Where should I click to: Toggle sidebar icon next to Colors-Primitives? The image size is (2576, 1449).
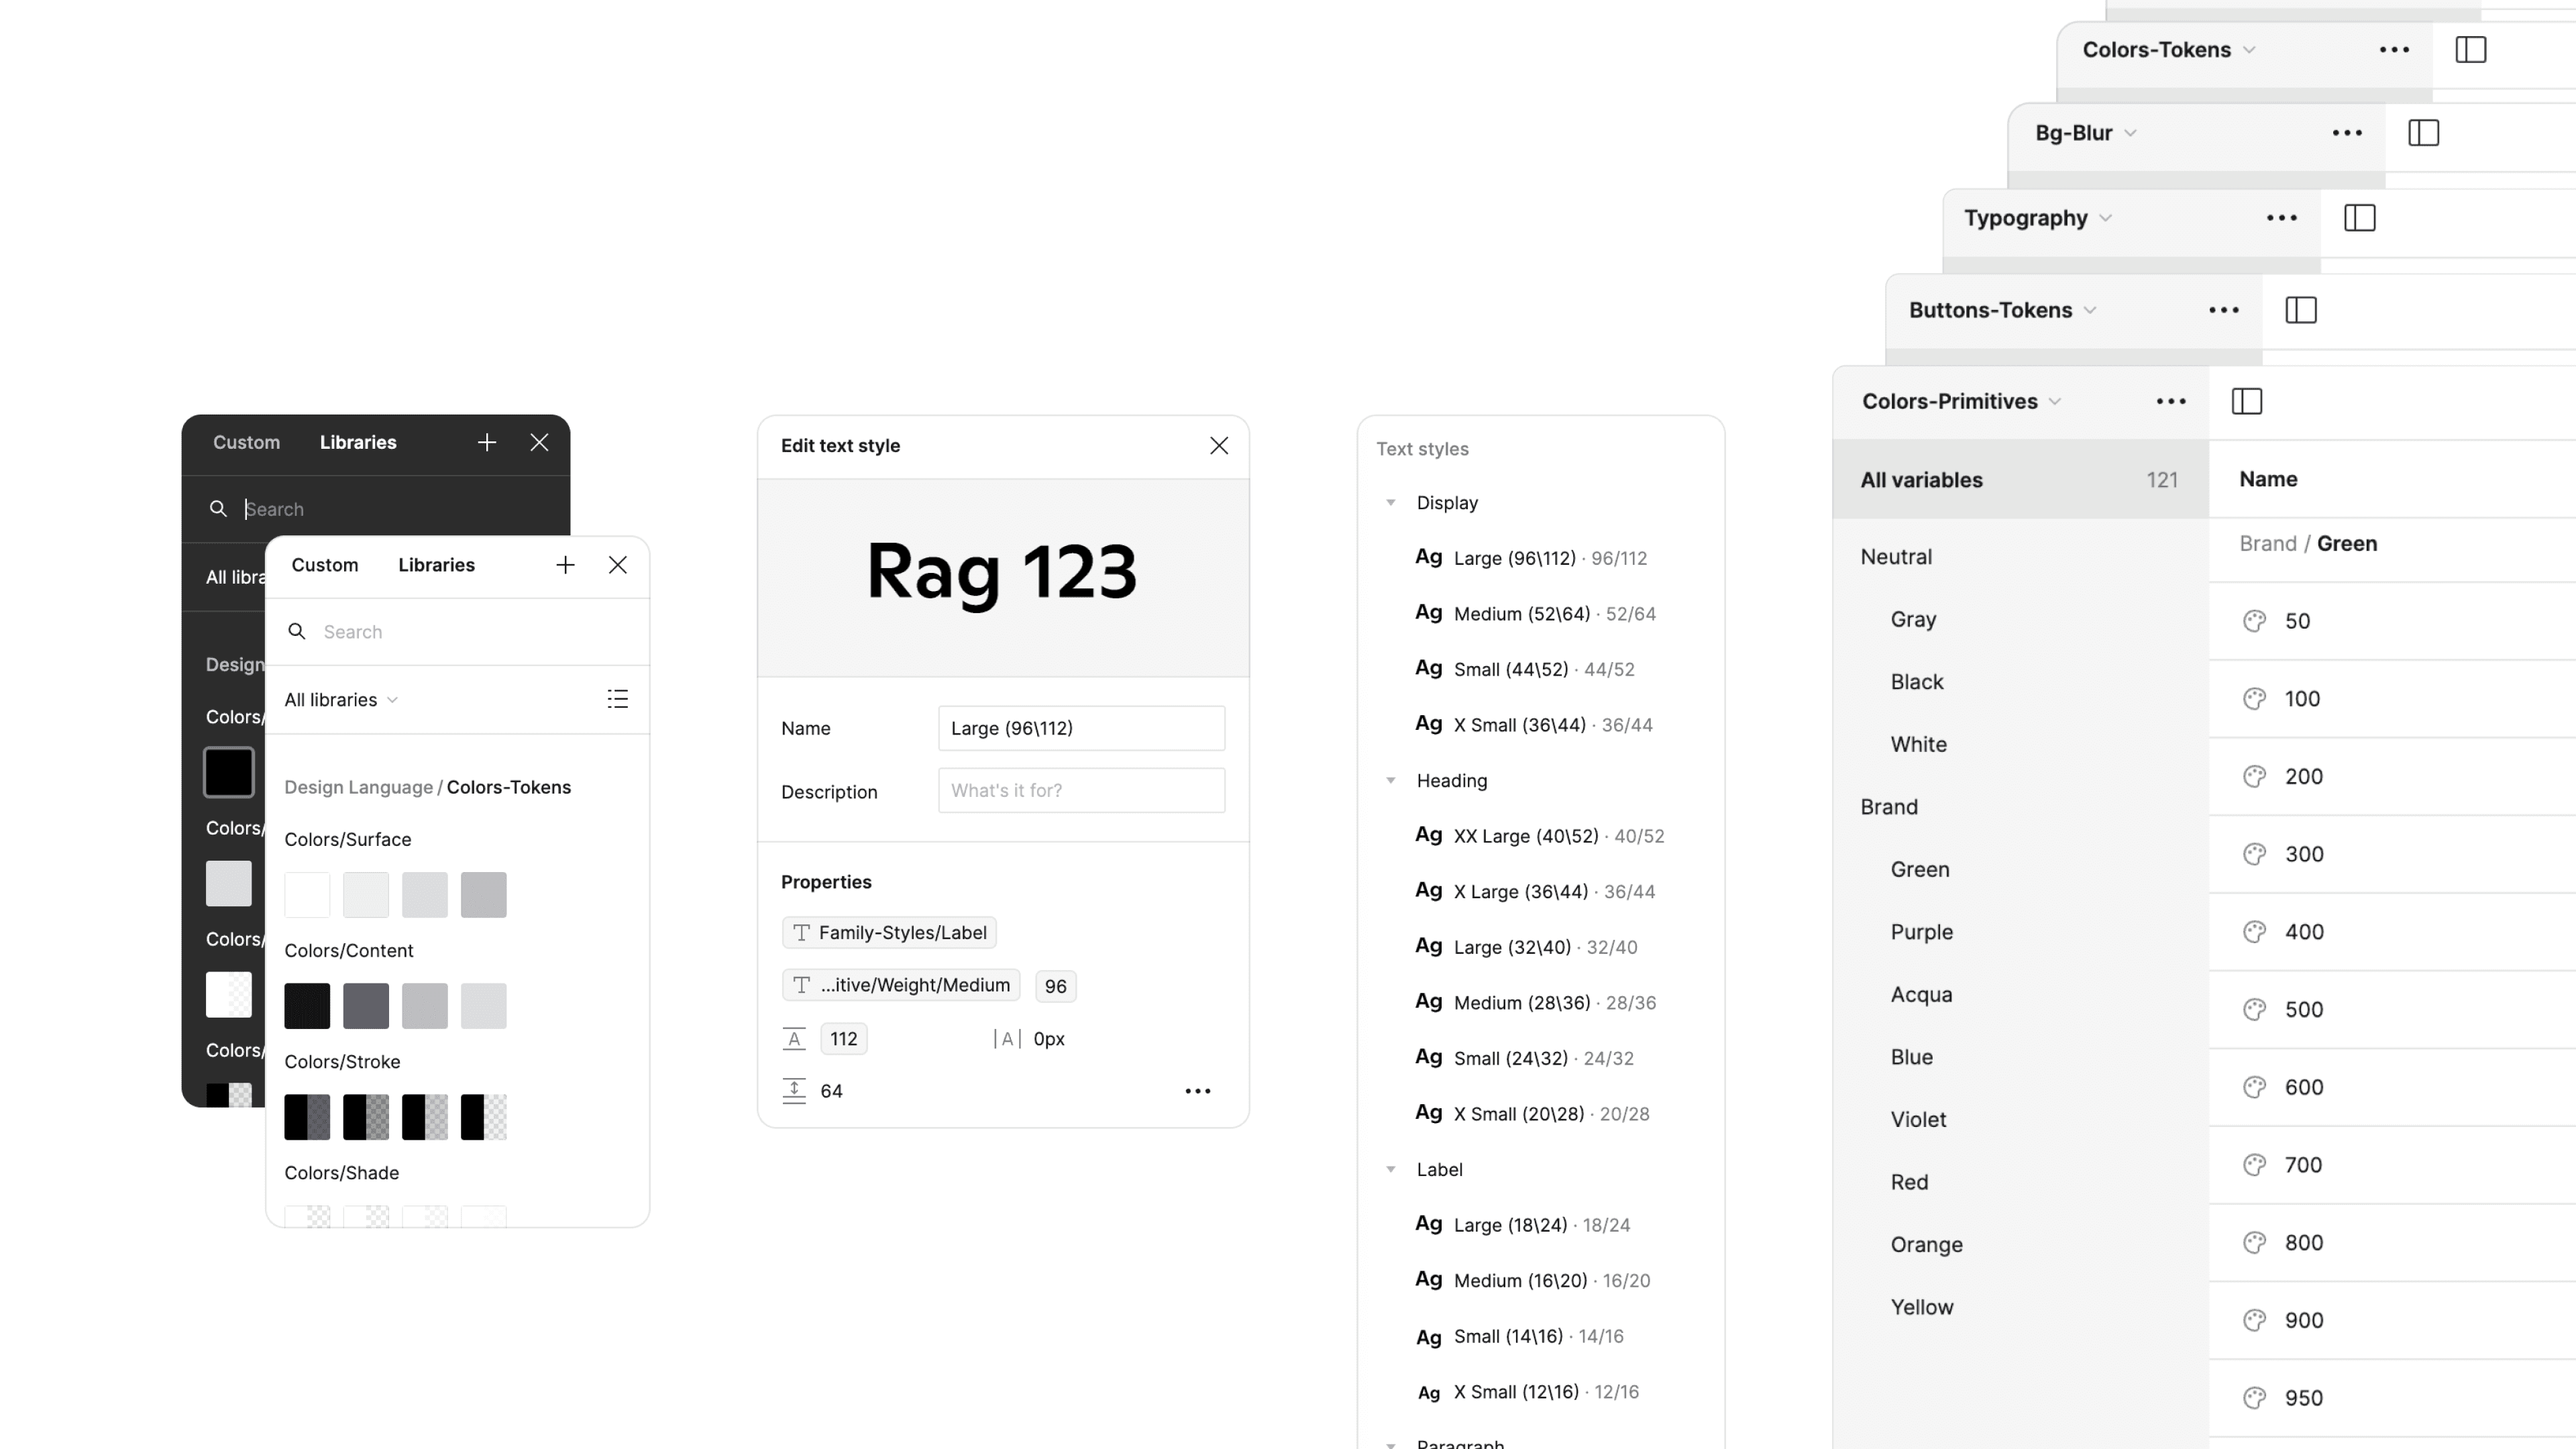(2246, 401)
